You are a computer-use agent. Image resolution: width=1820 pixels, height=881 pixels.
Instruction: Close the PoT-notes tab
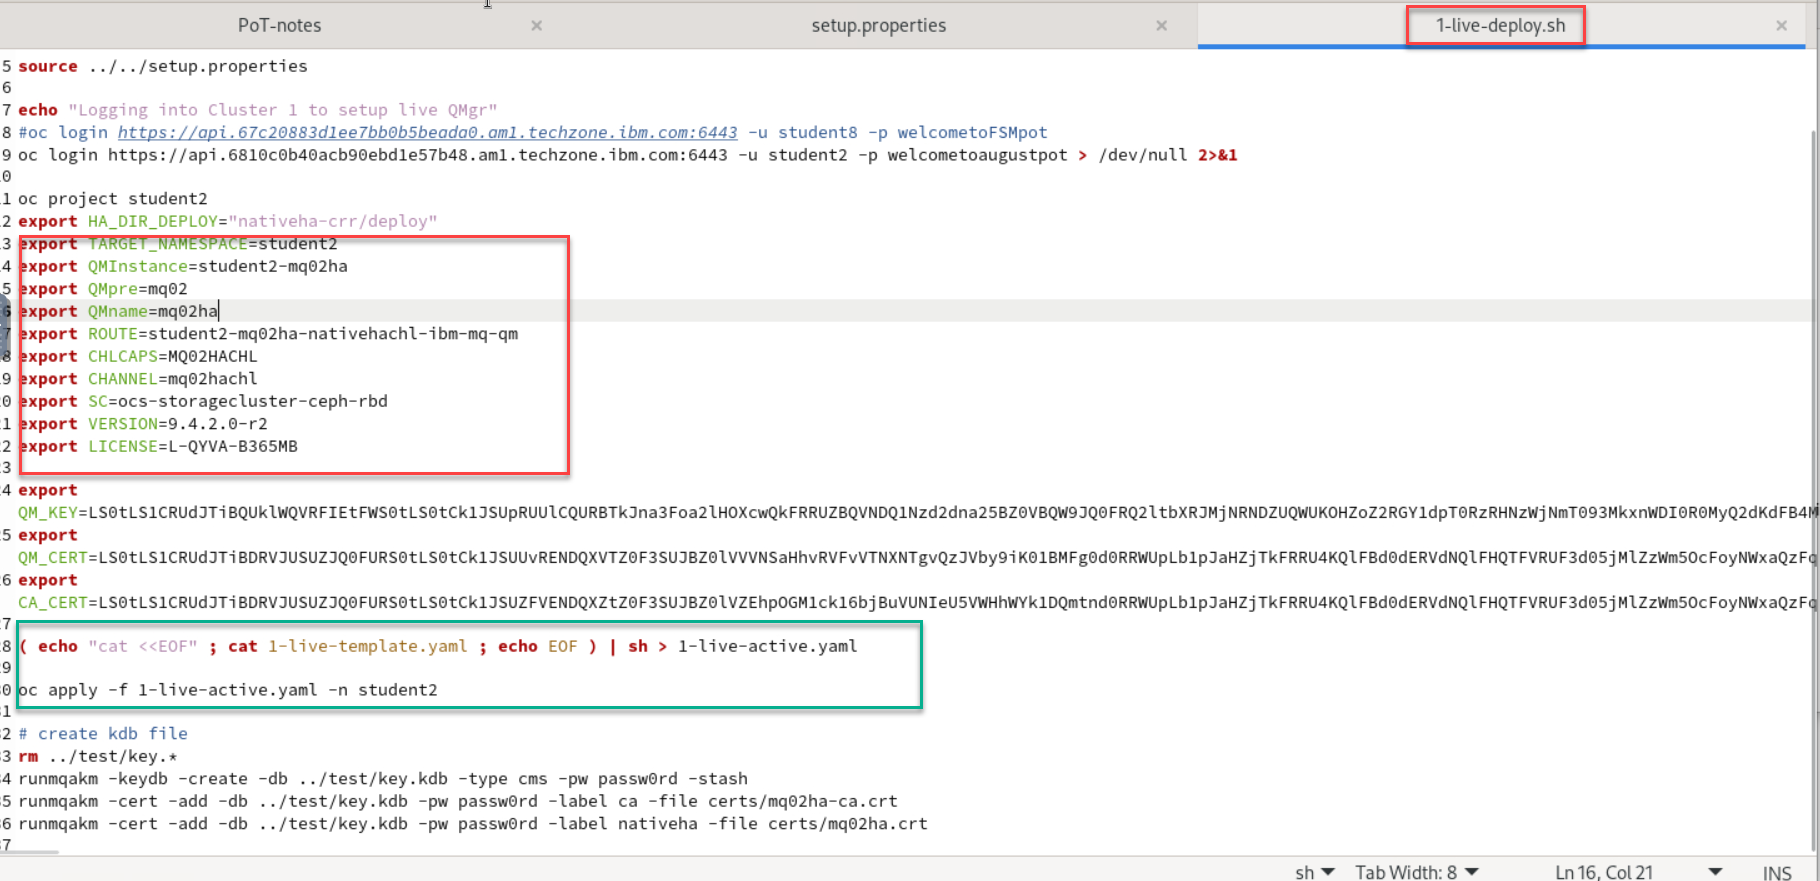coord(537,26)
